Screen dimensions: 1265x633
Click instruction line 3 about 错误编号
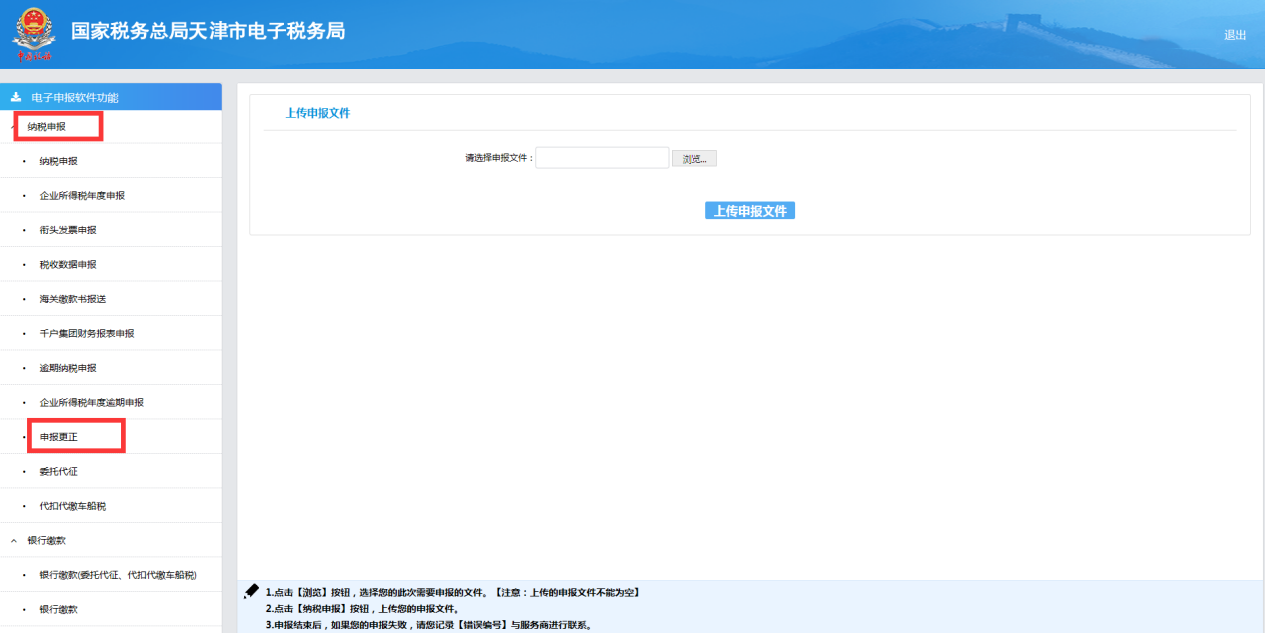coord(429,625)
